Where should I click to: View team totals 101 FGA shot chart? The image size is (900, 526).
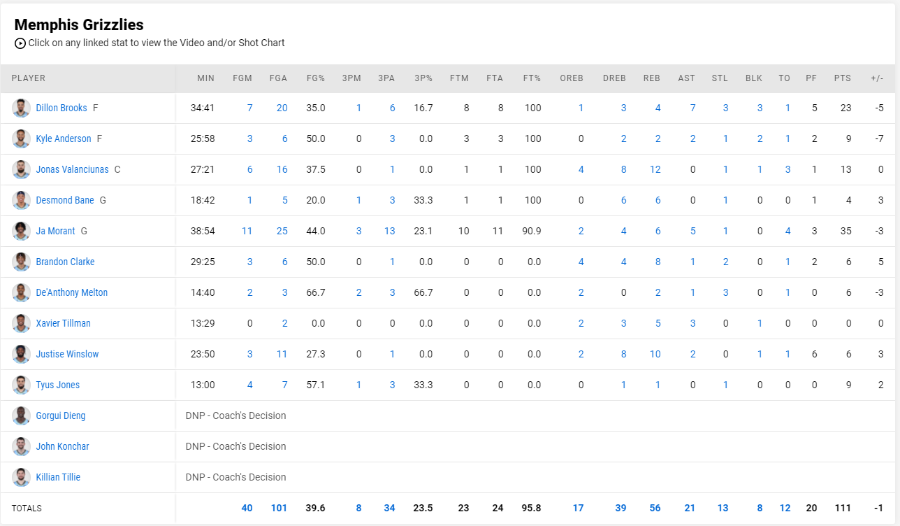279,508
